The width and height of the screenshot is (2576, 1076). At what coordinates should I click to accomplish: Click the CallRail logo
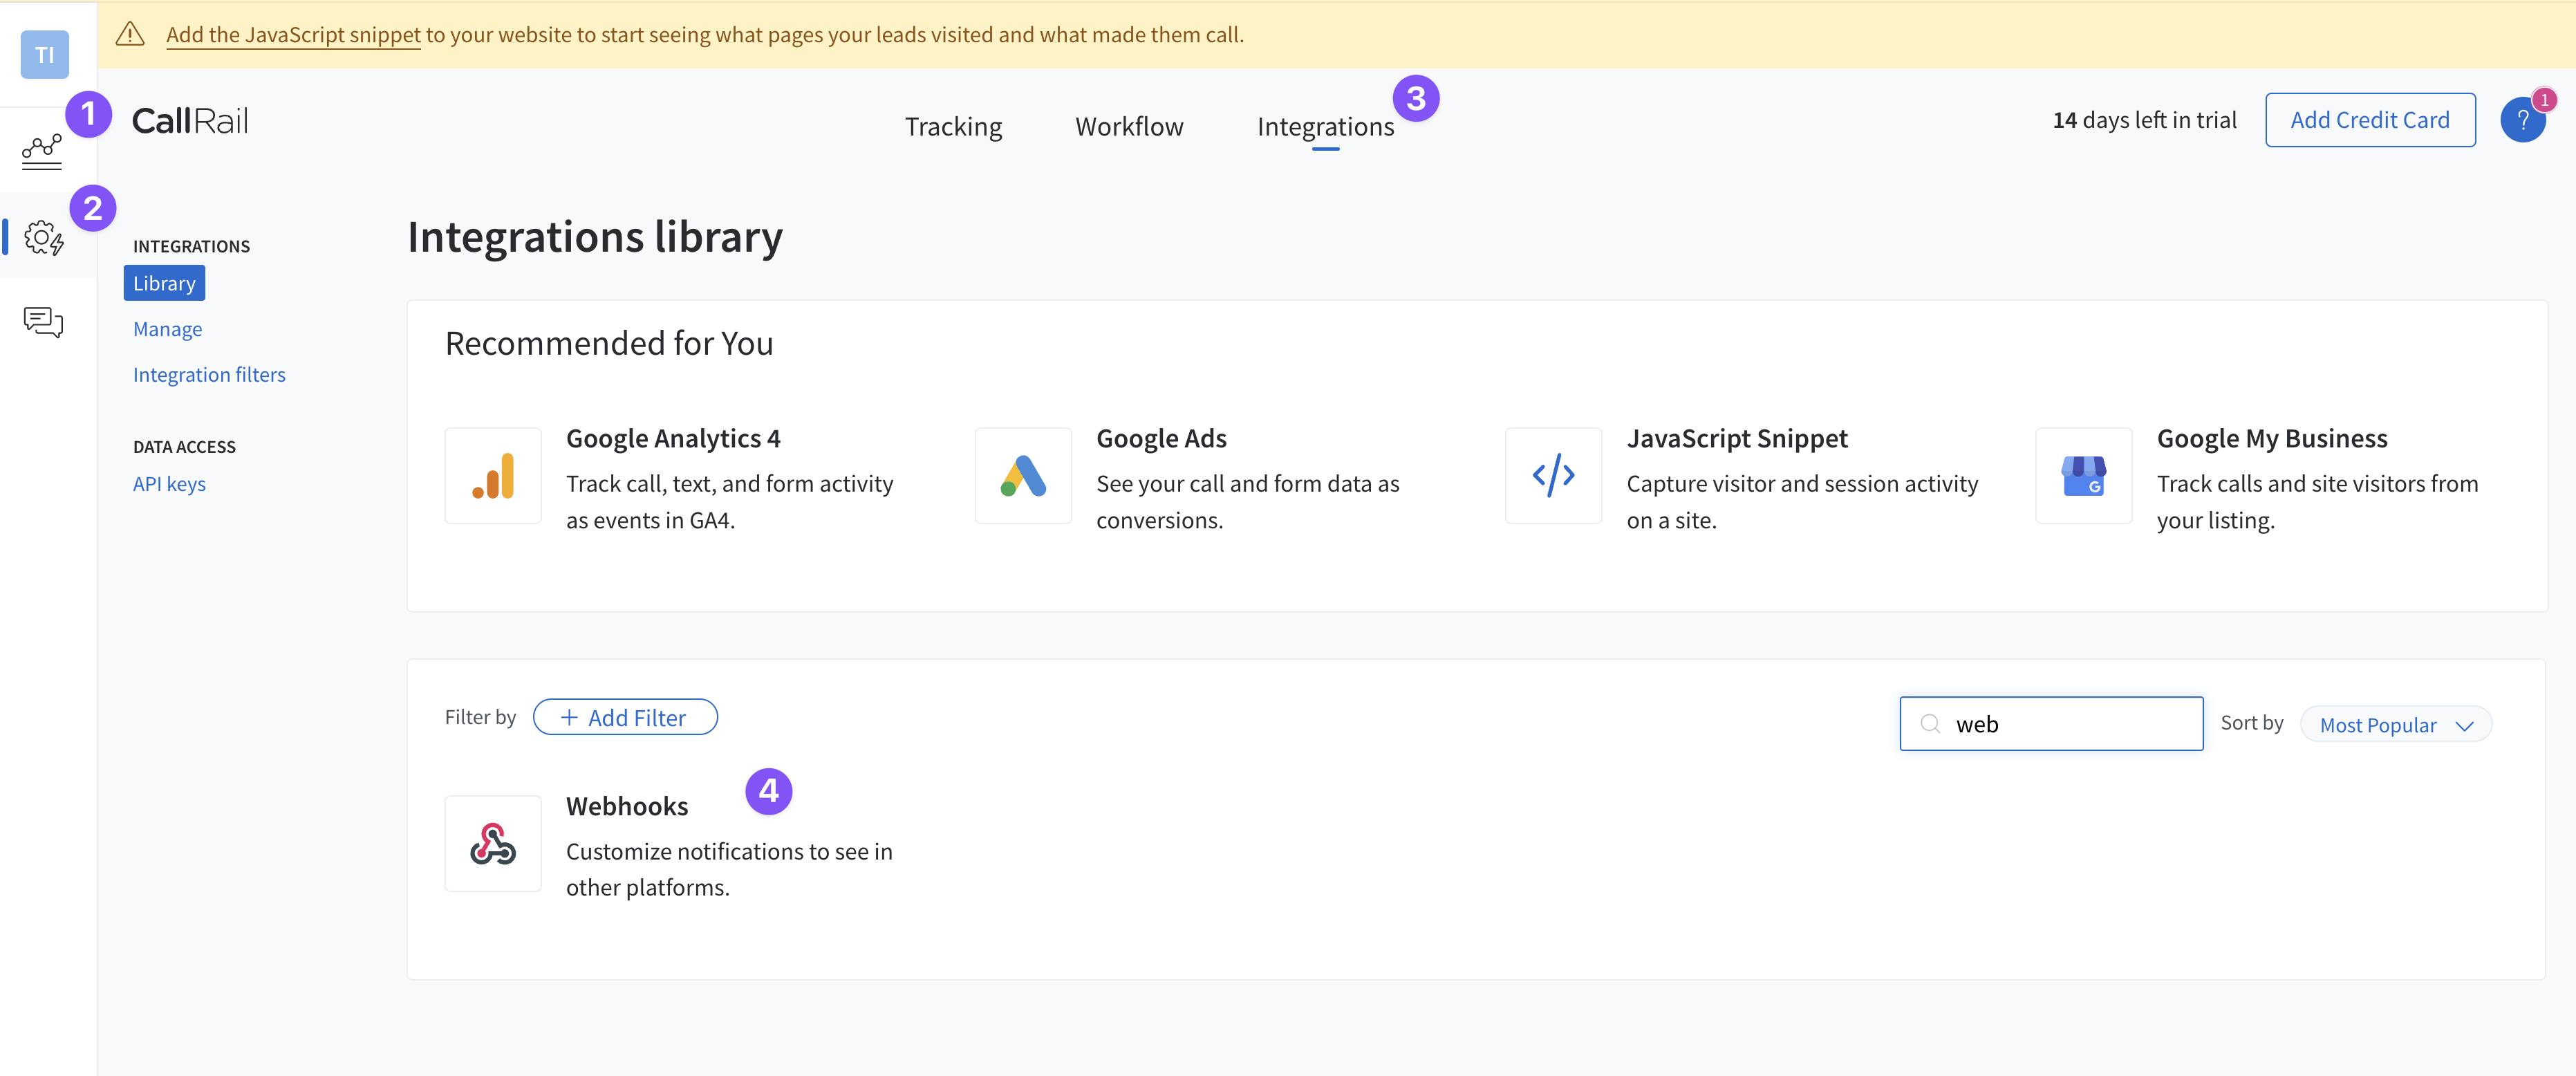[x=190, y=121]
